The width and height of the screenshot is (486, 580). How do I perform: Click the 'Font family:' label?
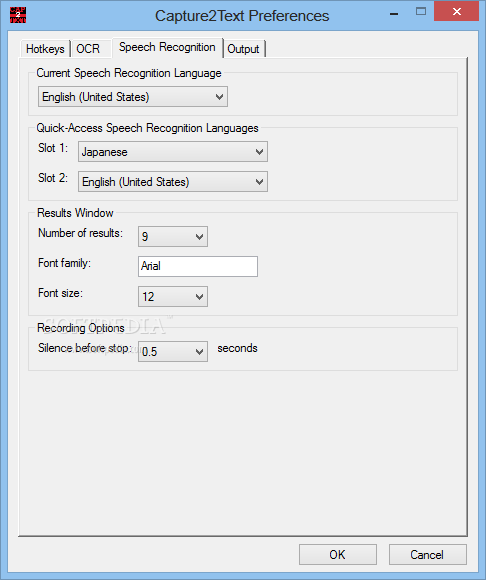click(x=64, y=263)
